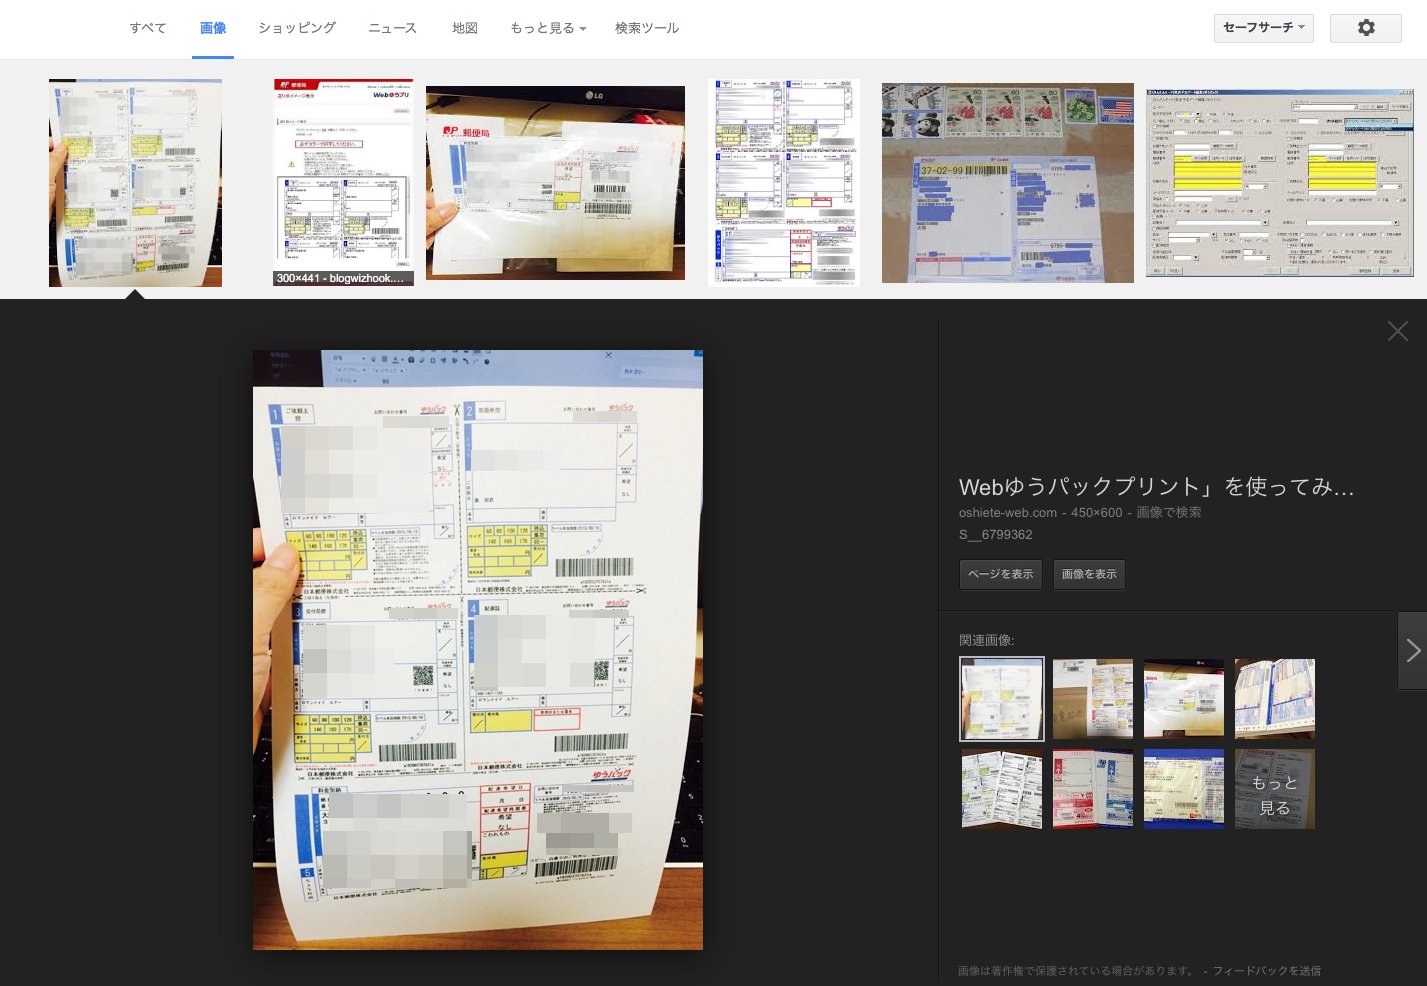Screen dimensions: 1427x986
Task: Open the third related image in top row
Action: click(x=1184, y=699)
